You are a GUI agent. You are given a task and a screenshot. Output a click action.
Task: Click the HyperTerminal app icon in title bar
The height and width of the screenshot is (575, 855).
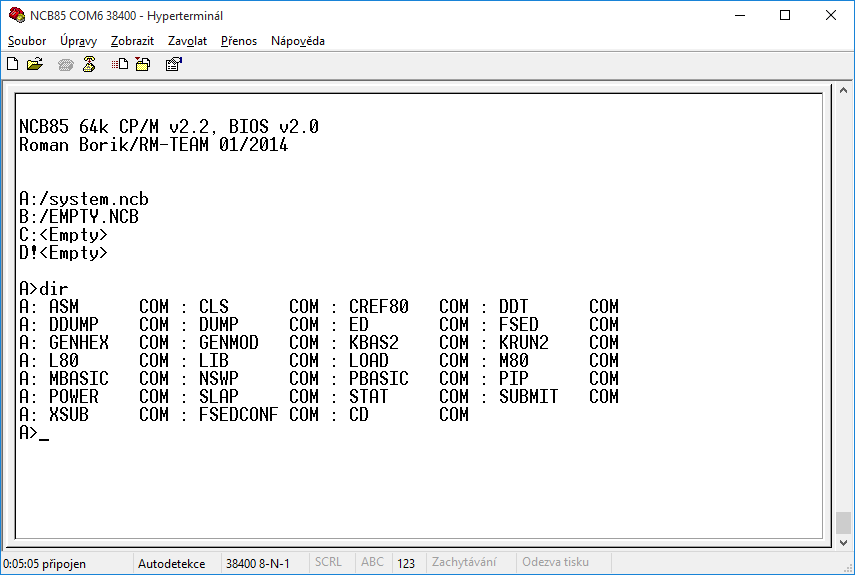click(15, 15)
